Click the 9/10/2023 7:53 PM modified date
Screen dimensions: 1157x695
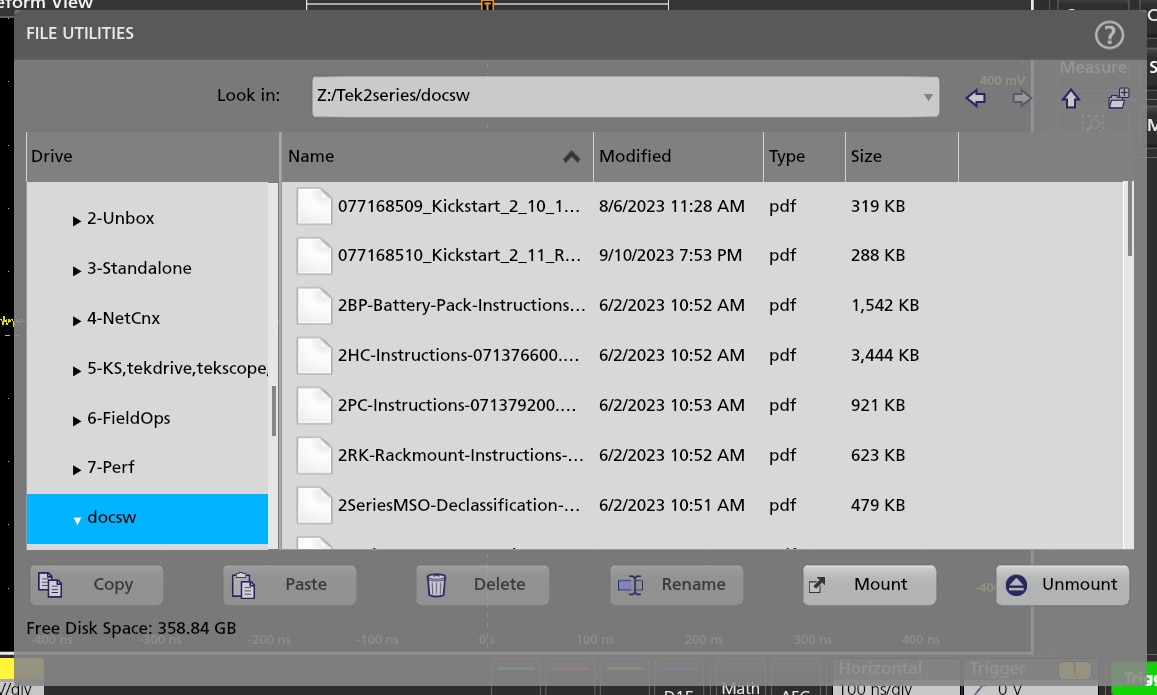[670, 255]
